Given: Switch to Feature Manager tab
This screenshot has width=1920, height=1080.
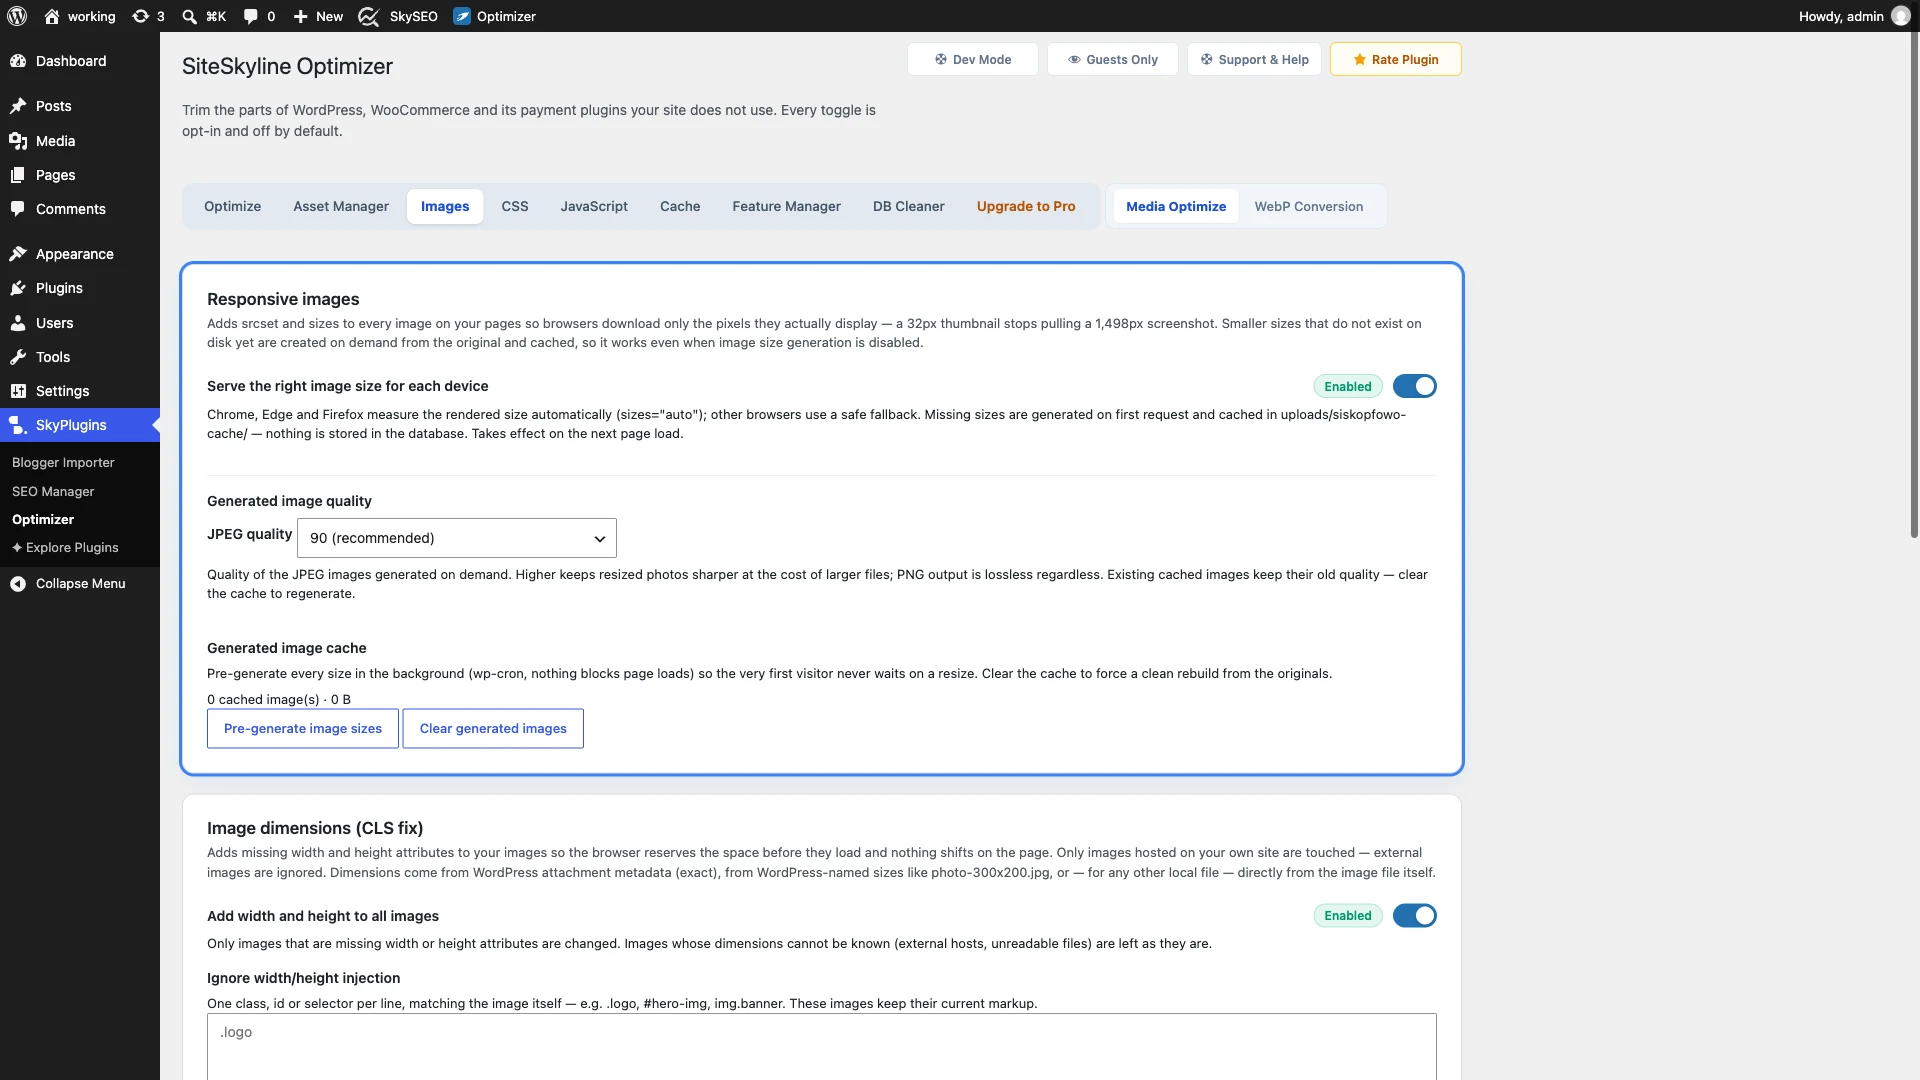Looking at the screenshot, I should point(786,206).
